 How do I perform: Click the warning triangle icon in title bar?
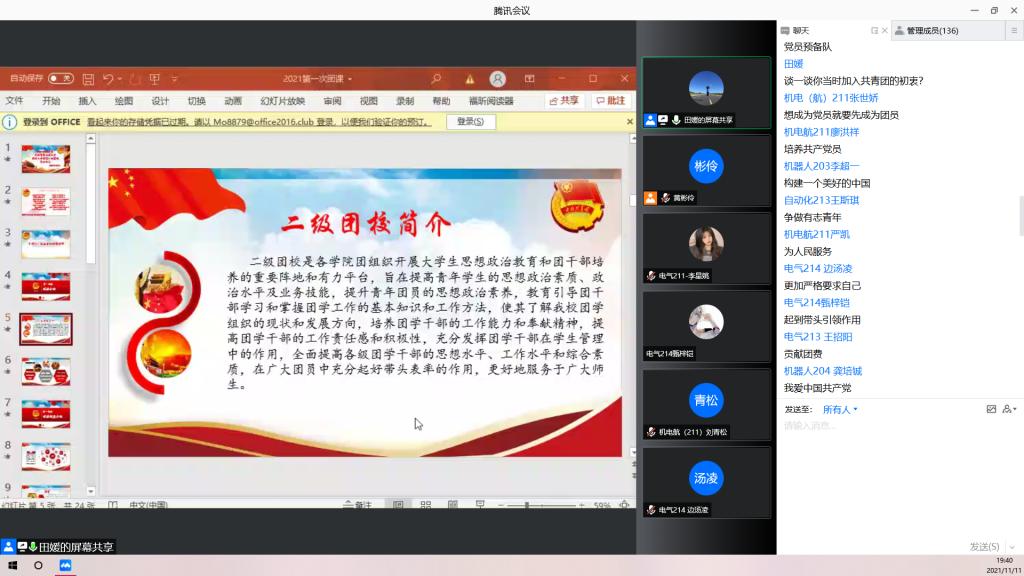coord(469,78)
